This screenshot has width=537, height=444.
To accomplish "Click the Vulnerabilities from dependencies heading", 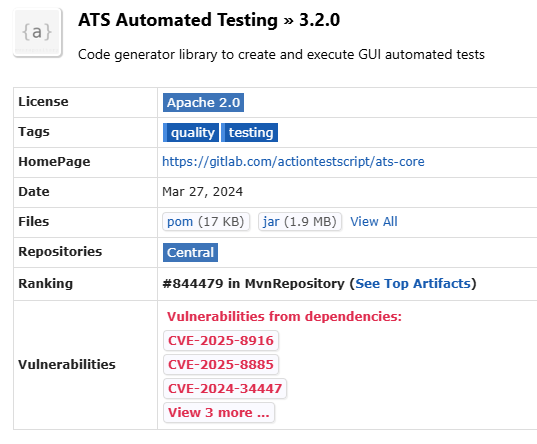I will coord(284,316).
